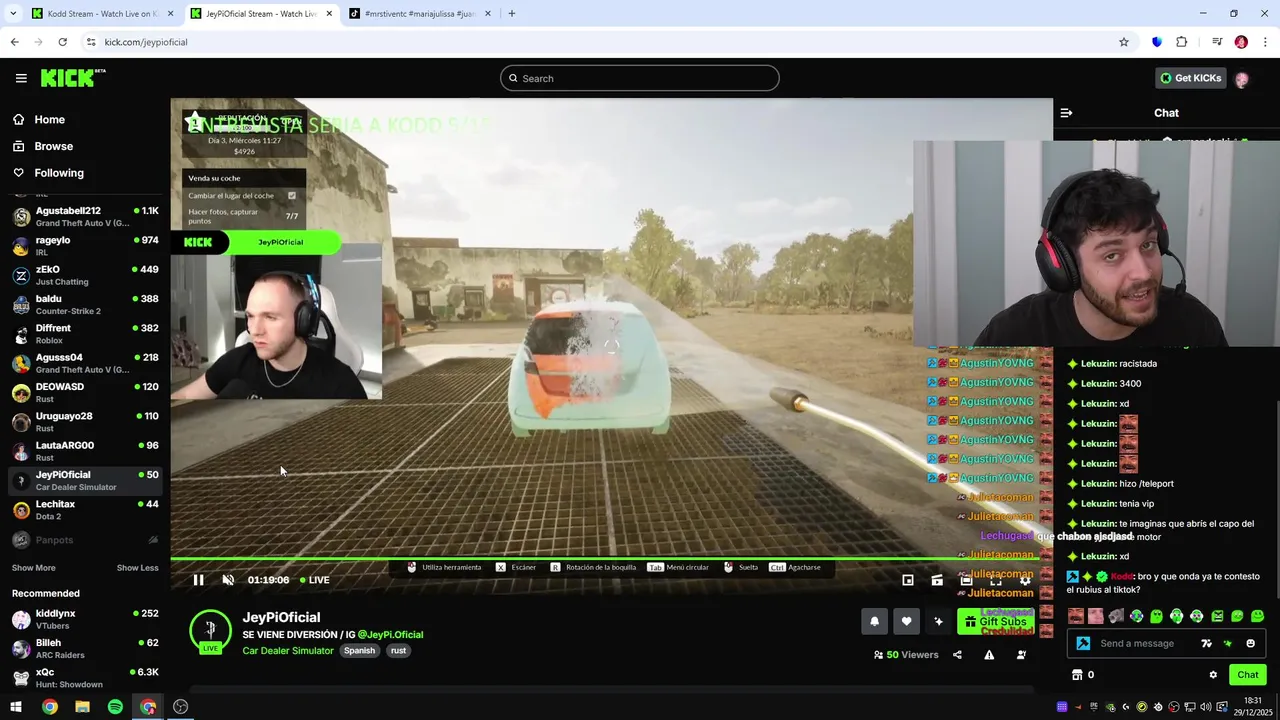Switch to Kodd Stream browser tab
This screenshot has height=720, width=1280.
point(102,13)
